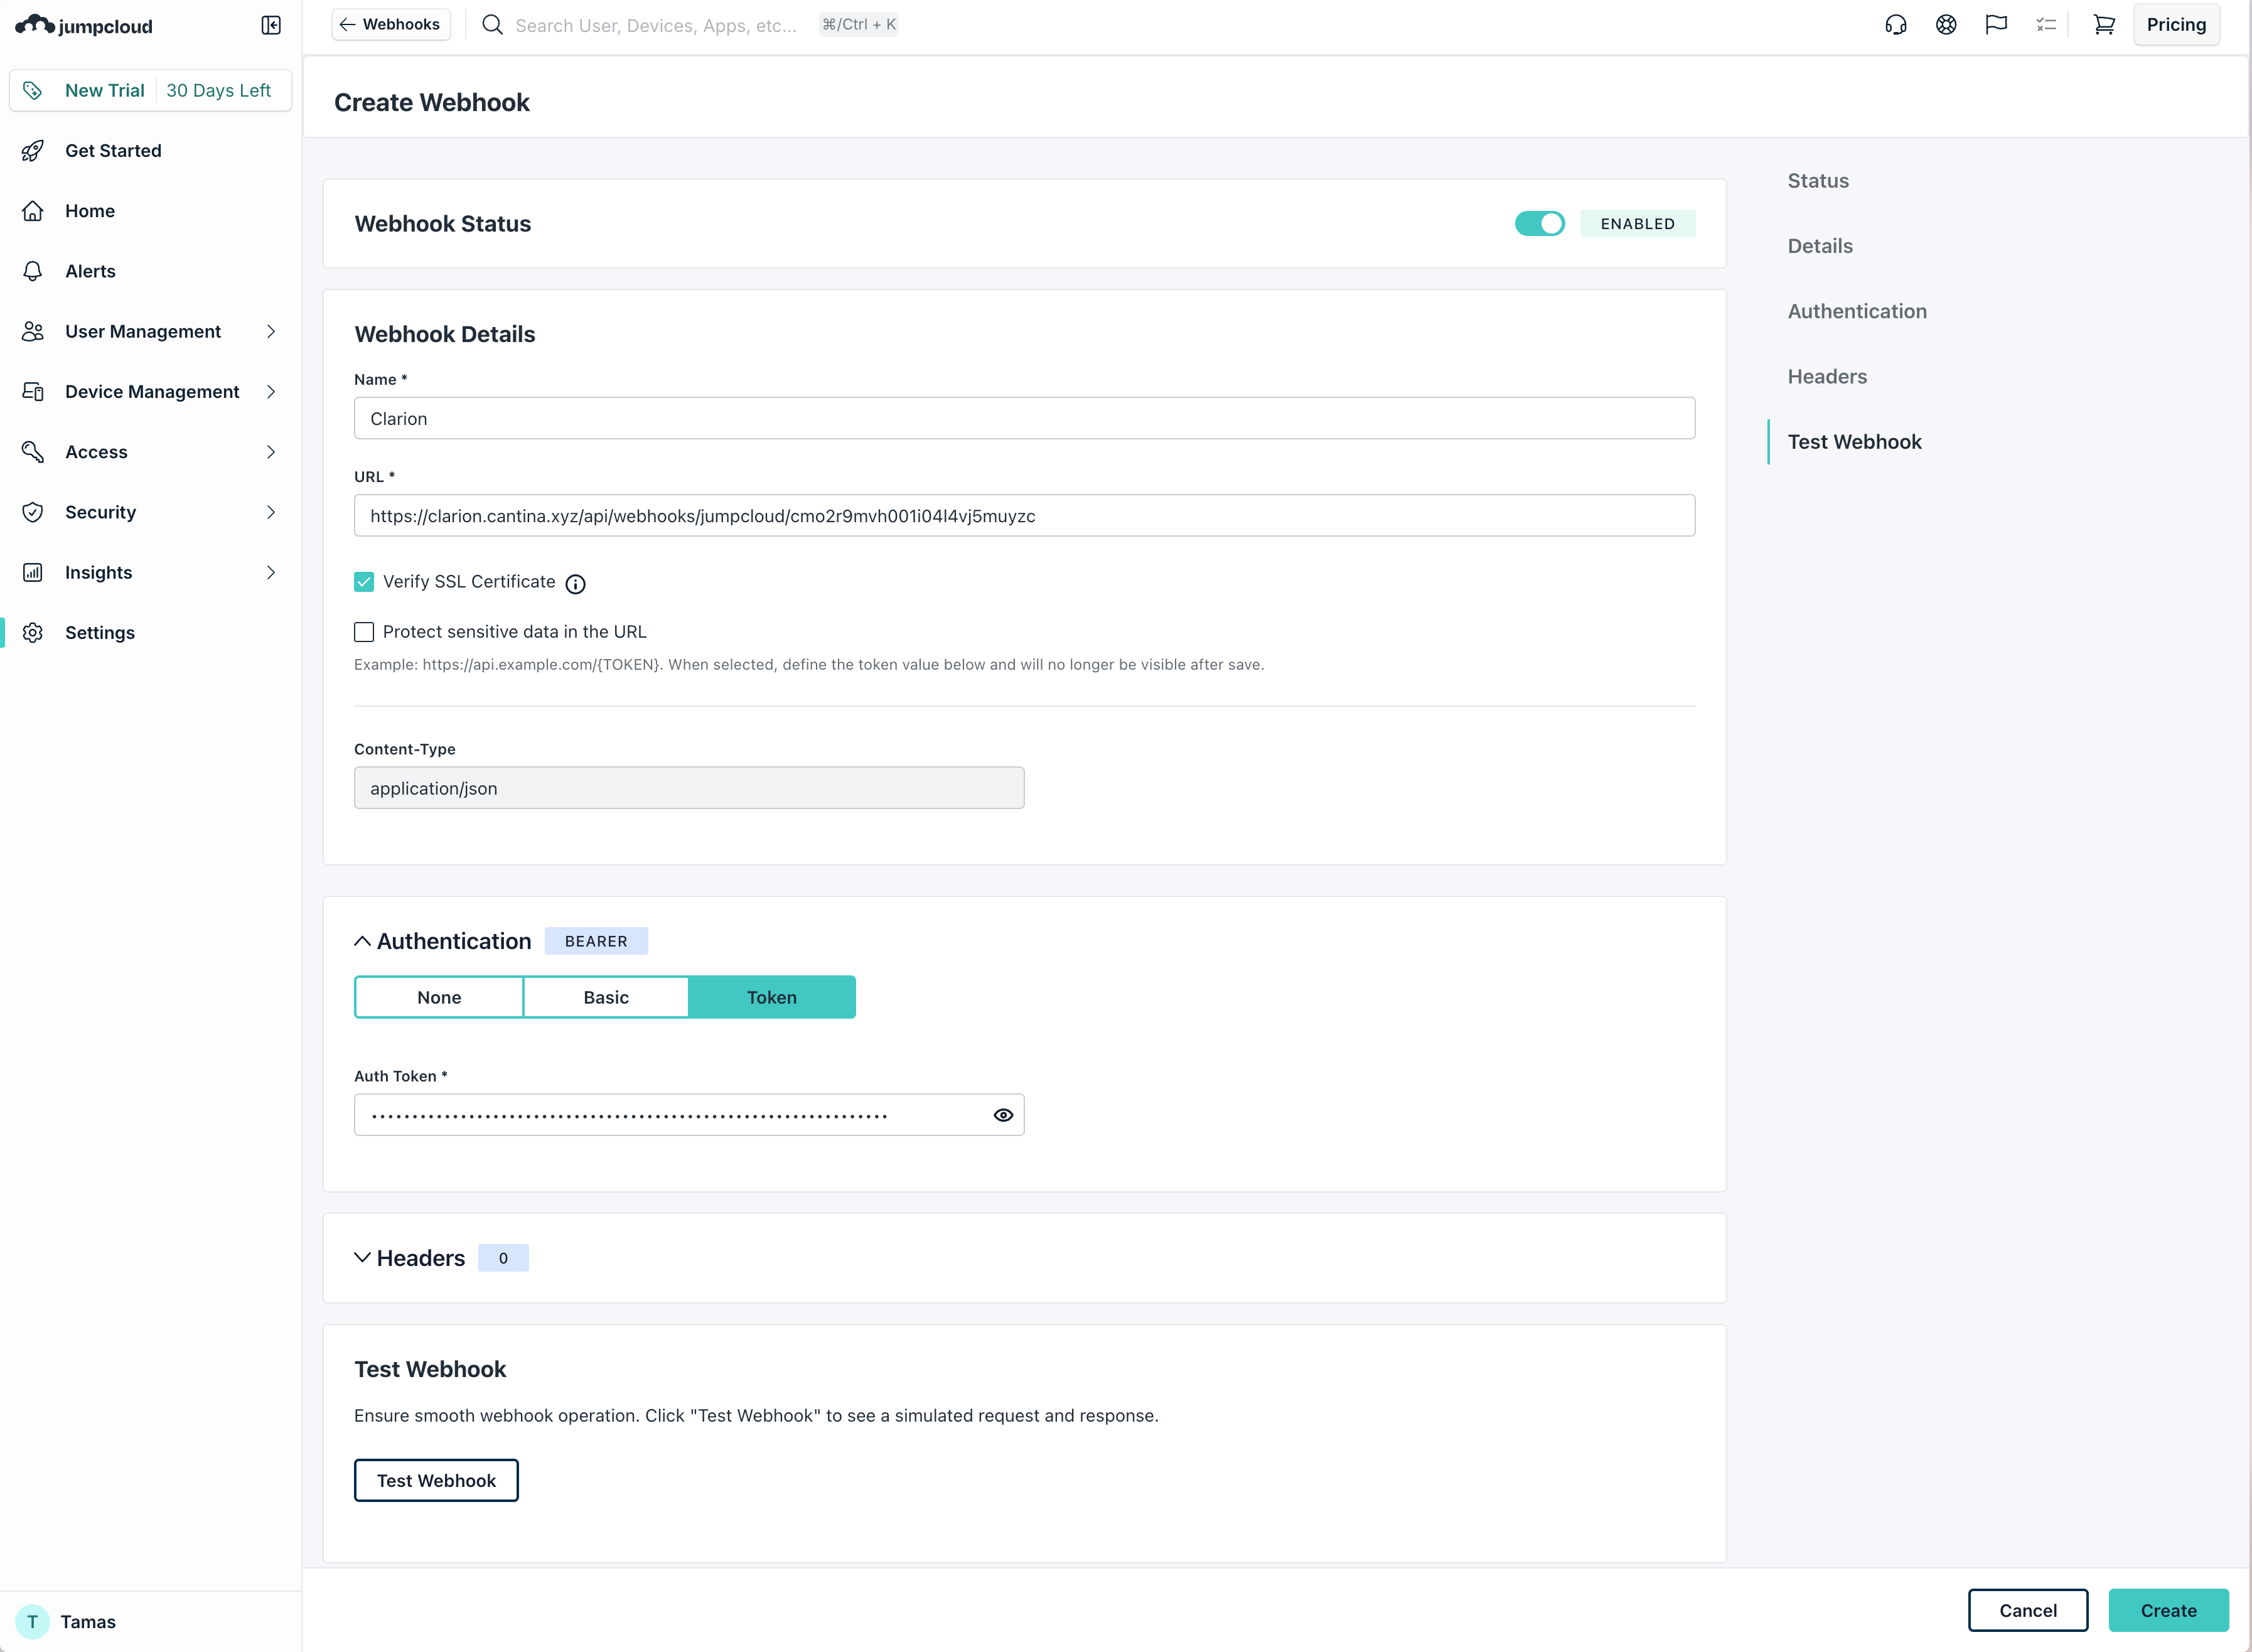Click the New Trial link

point(104,90)
